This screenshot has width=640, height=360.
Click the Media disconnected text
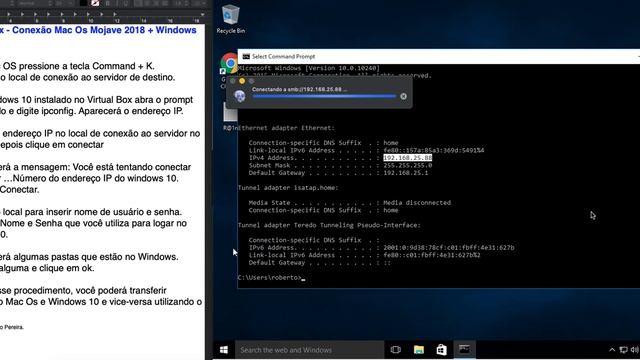coord(417,202)
